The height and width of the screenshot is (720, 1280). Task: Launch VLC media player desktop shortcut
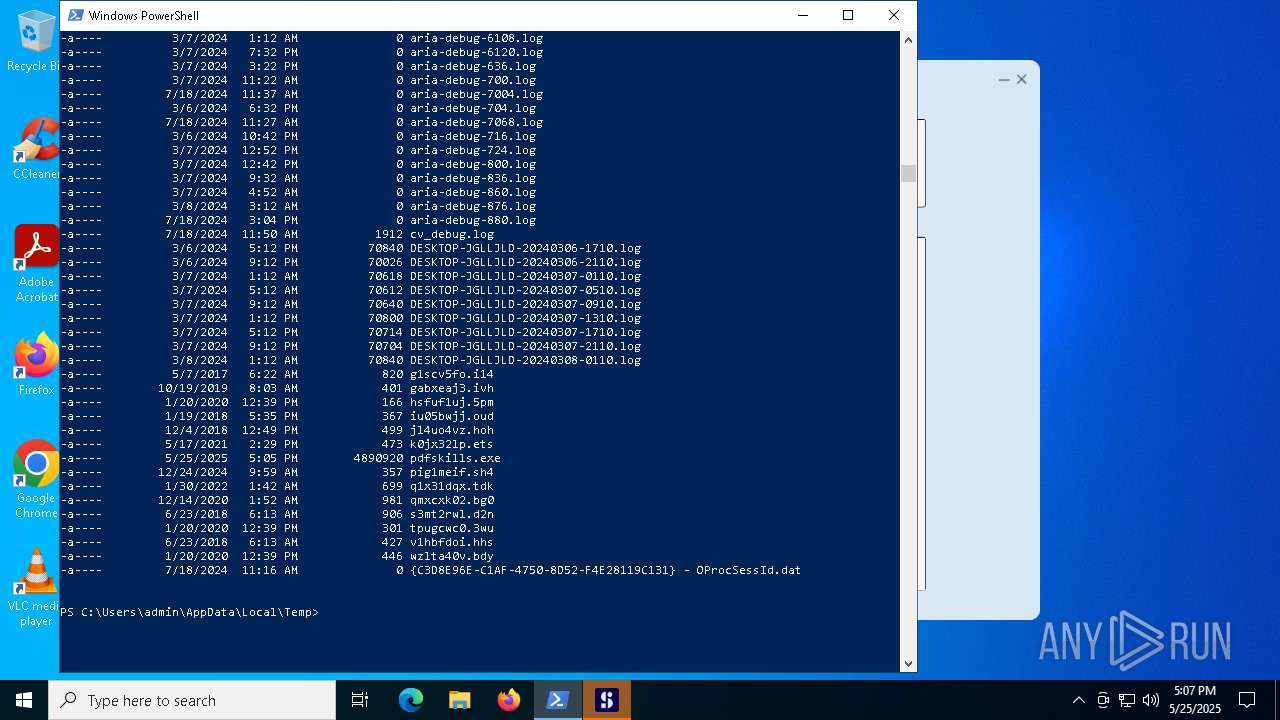36,588
